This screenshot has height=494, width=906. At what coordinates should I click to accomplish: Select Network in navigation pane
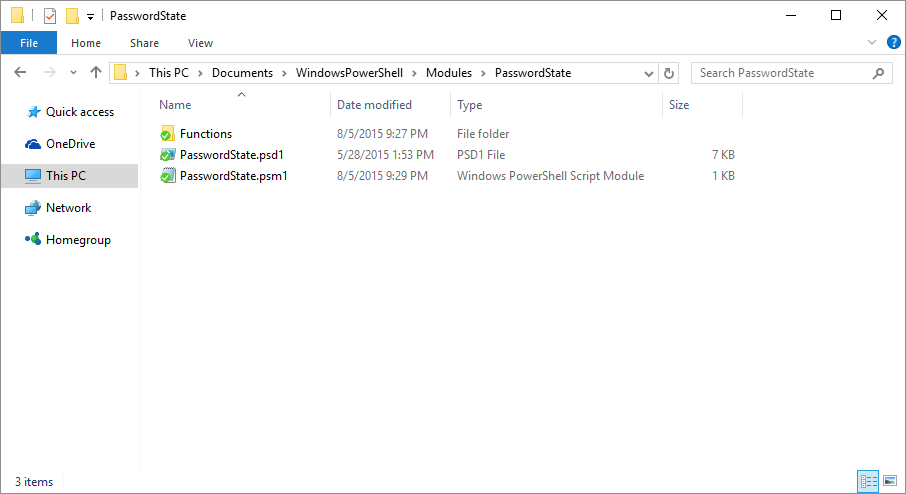coord(69,208)
